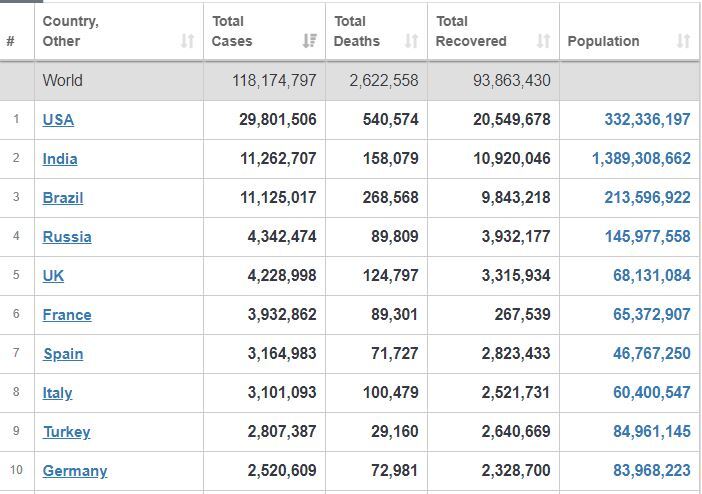Open the Italy country link
The height and width of the screenshot is (494, 702).
pyautogui.click(x=57, y=392)
